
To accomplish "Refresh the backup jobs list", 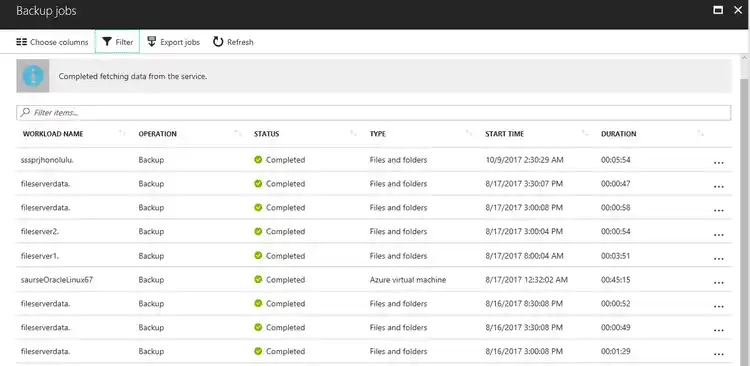I will coord(233,42).
